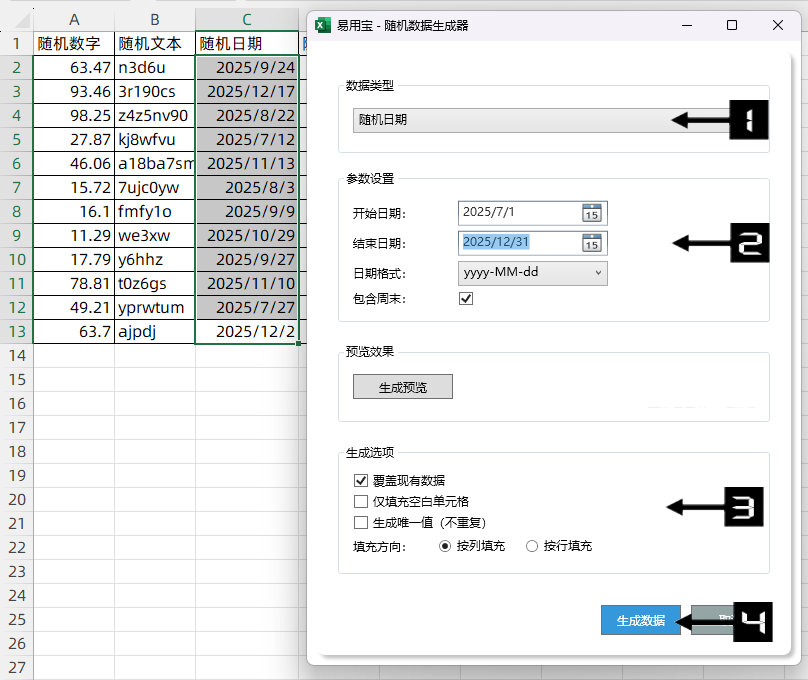Click the 开始日期 input field
This screenshot has height=680, width=808.
[x=518, y=213]
